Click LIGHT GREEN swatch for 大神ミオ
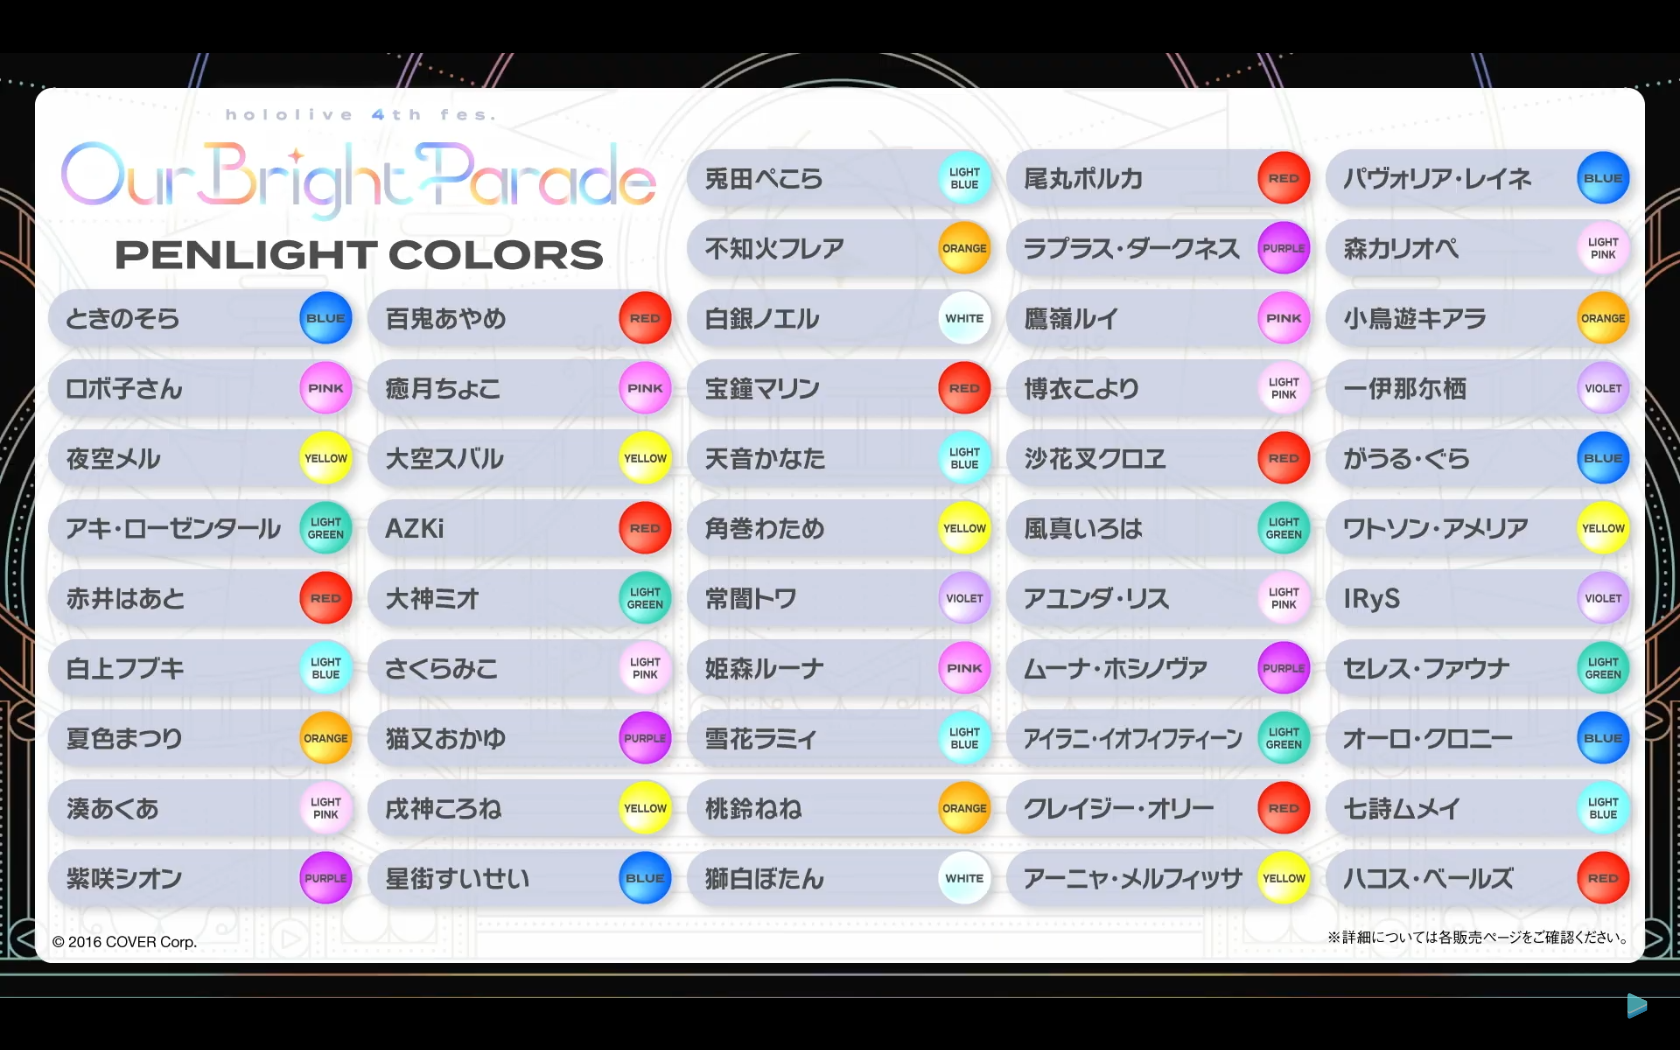The image size is (1680, 1050). pyautogui.click(x=645, y=598)
